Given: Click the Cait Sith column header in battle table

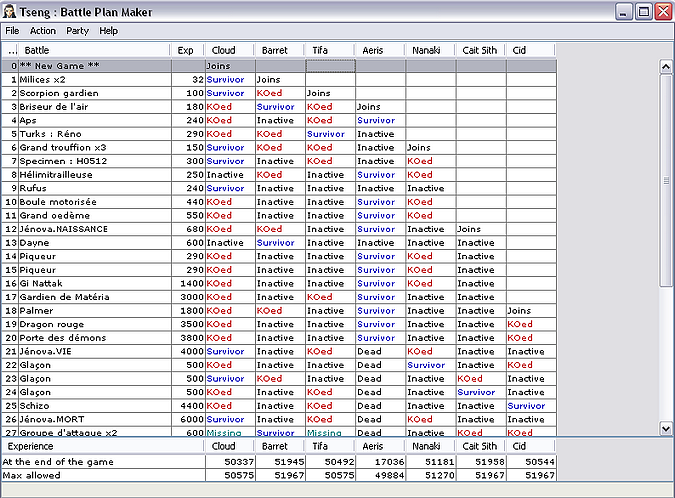Looking at the screenshot, I should pos(480,50).
